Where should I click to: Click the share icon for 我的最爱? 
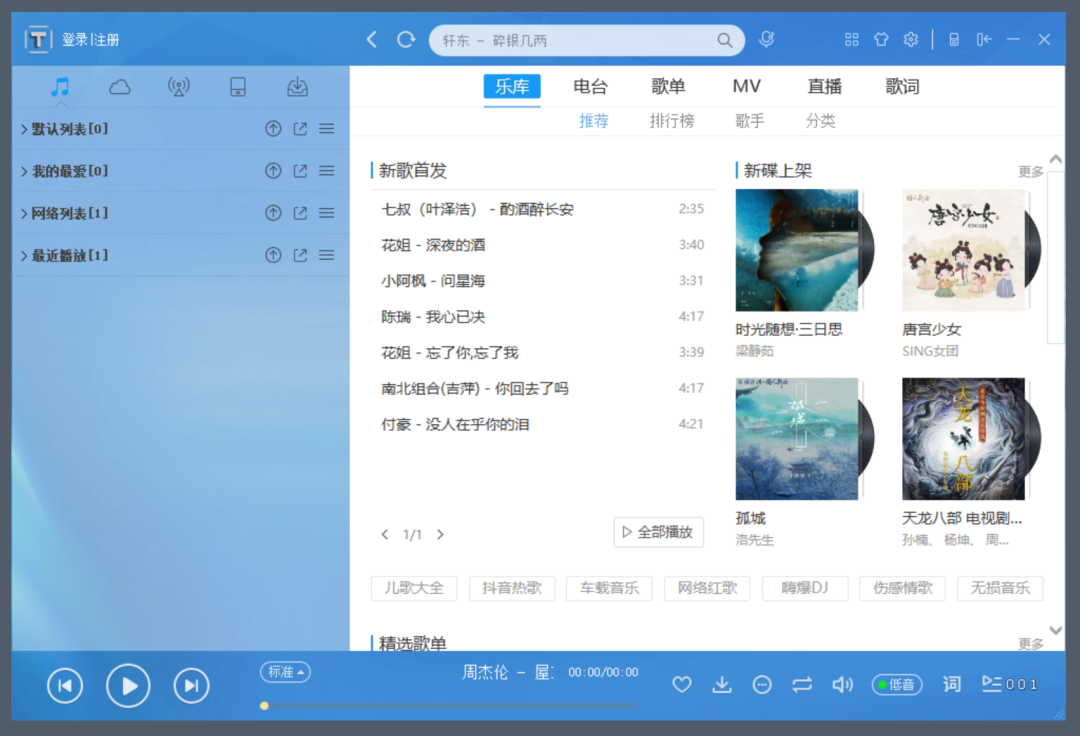coord(300,171)
